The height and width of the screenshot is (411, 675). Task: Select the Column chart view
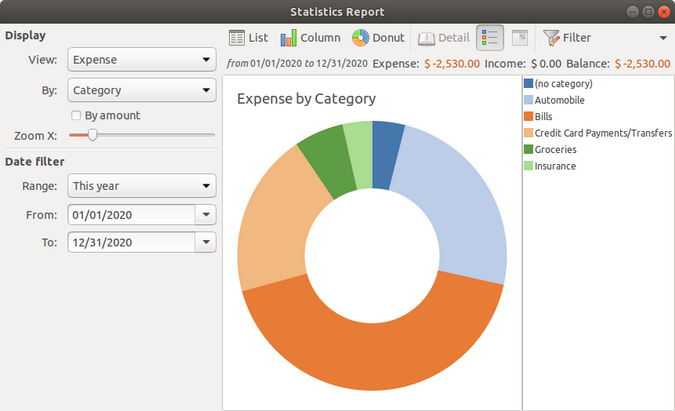click(310, 38)
